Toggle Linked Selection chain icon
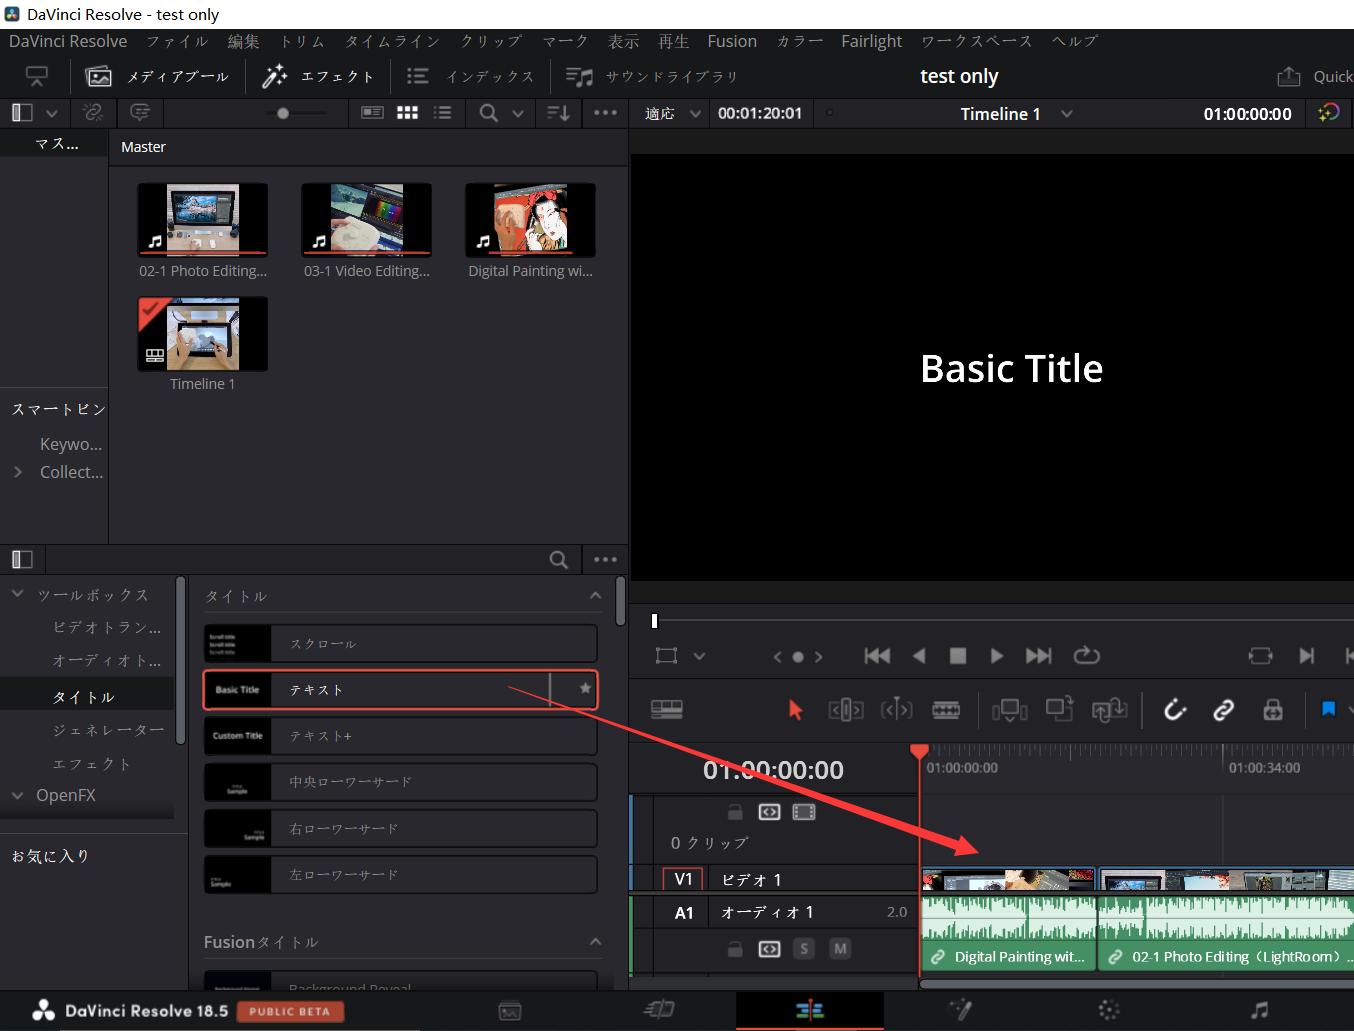Viewport: 1354px width, 1031px height. [1223, 710]
